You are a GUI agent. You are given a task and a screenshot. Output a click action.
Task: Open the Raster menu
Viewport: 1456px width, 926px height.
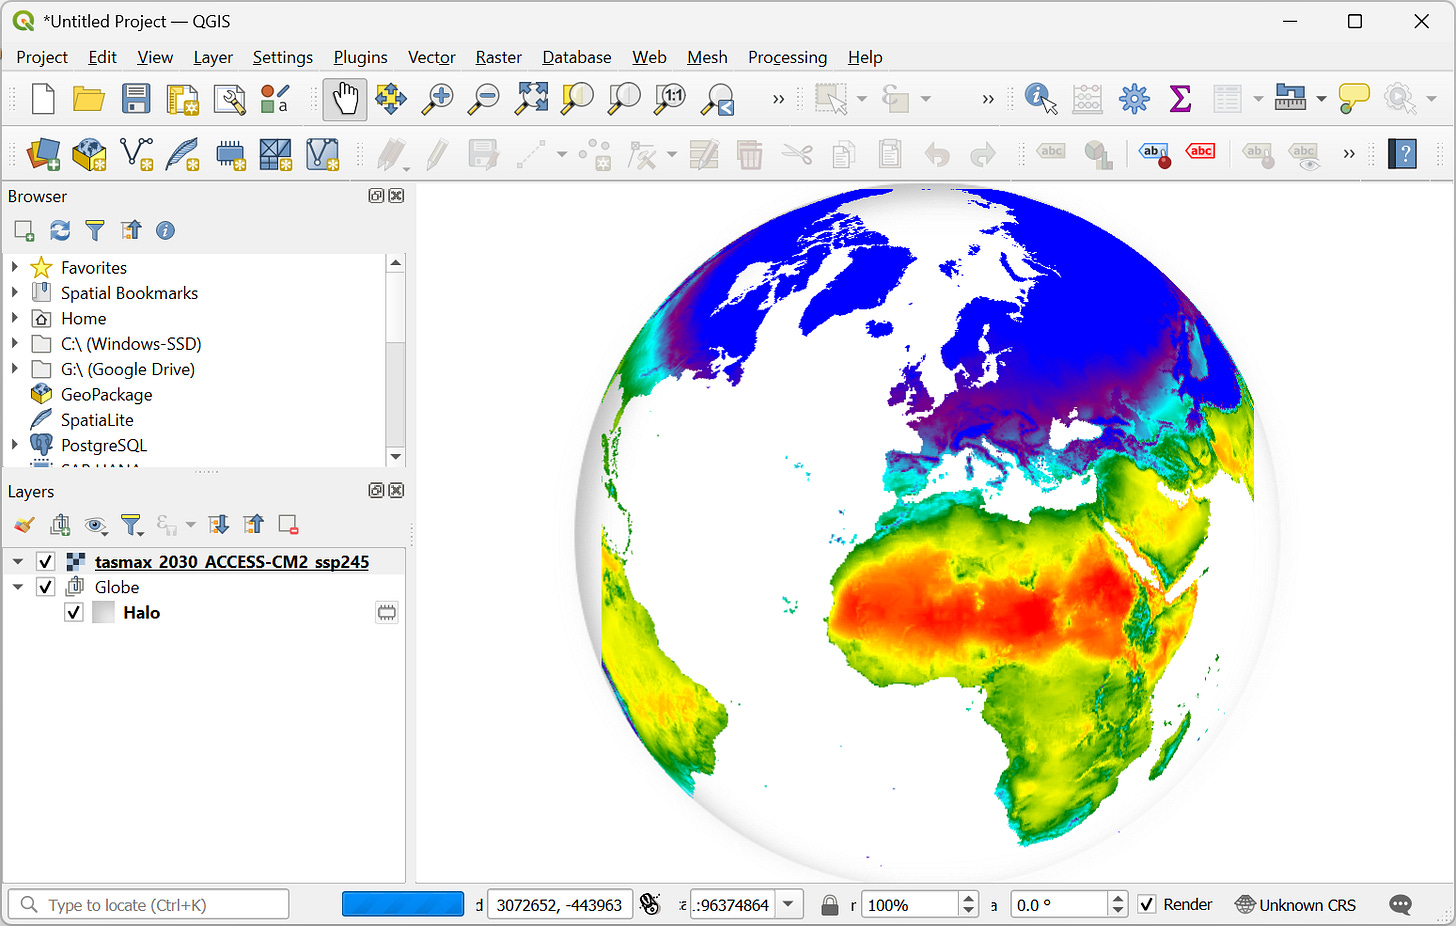pos(498,57)
